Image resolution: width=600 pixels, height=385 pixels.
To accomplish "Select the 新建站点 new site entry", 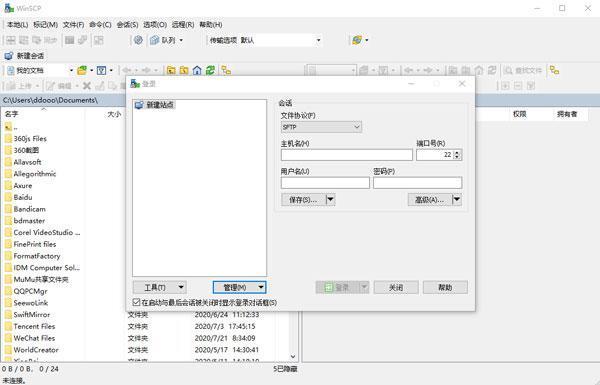I will click(x=155, y=105).
